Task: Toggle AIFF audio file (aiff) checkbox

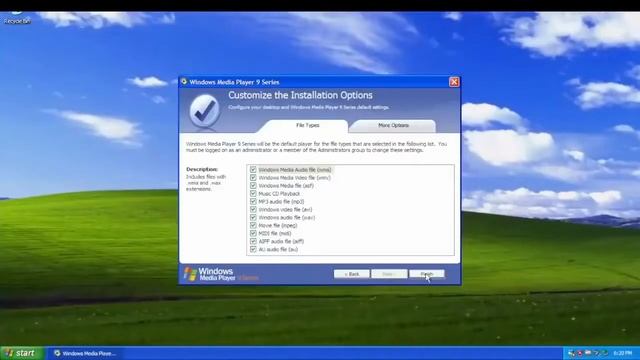Action: [253, 241]
